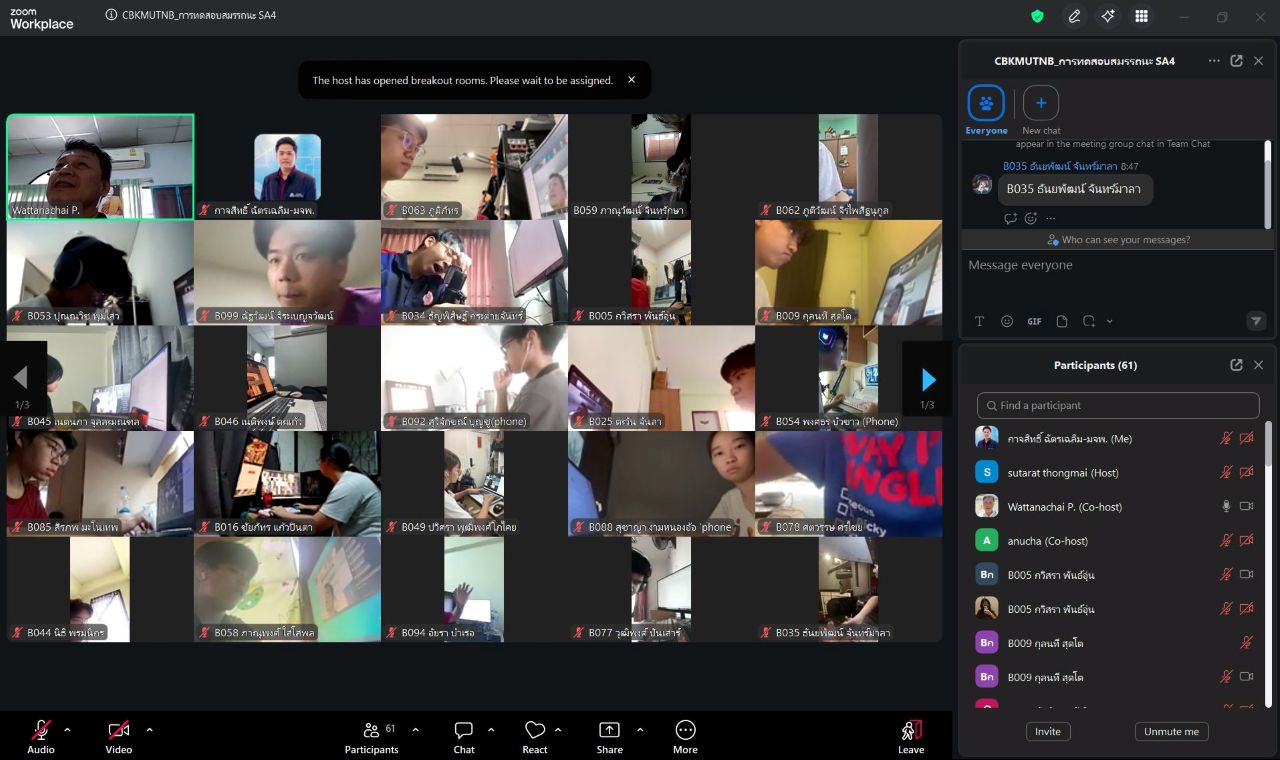The width and height of the screenshot is (1280, 760).
Task: Open emoji picker in chat toolbar
Action: pos(1007,321)
